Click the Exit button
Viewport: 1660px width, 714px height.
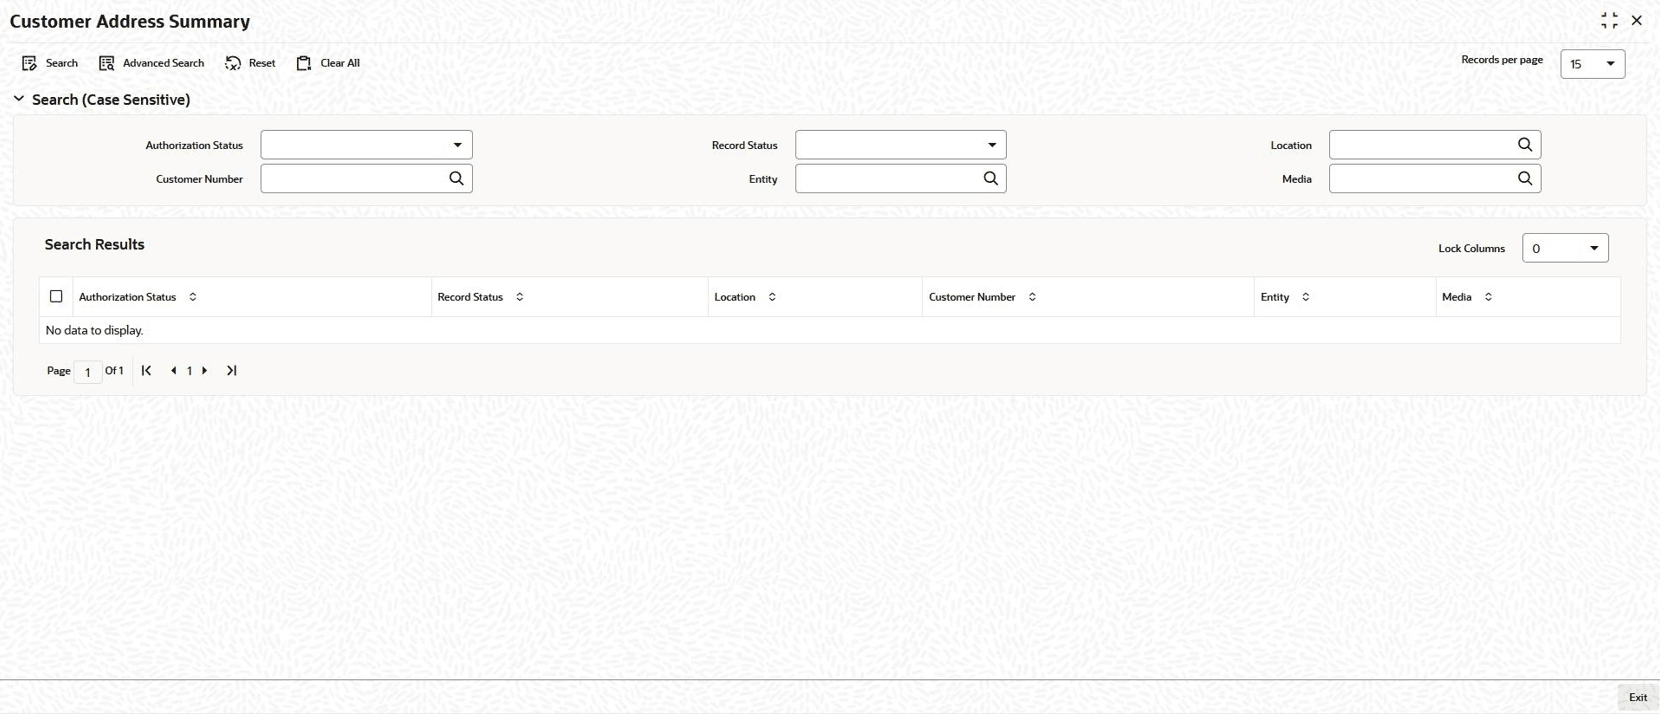point(1637,697)
